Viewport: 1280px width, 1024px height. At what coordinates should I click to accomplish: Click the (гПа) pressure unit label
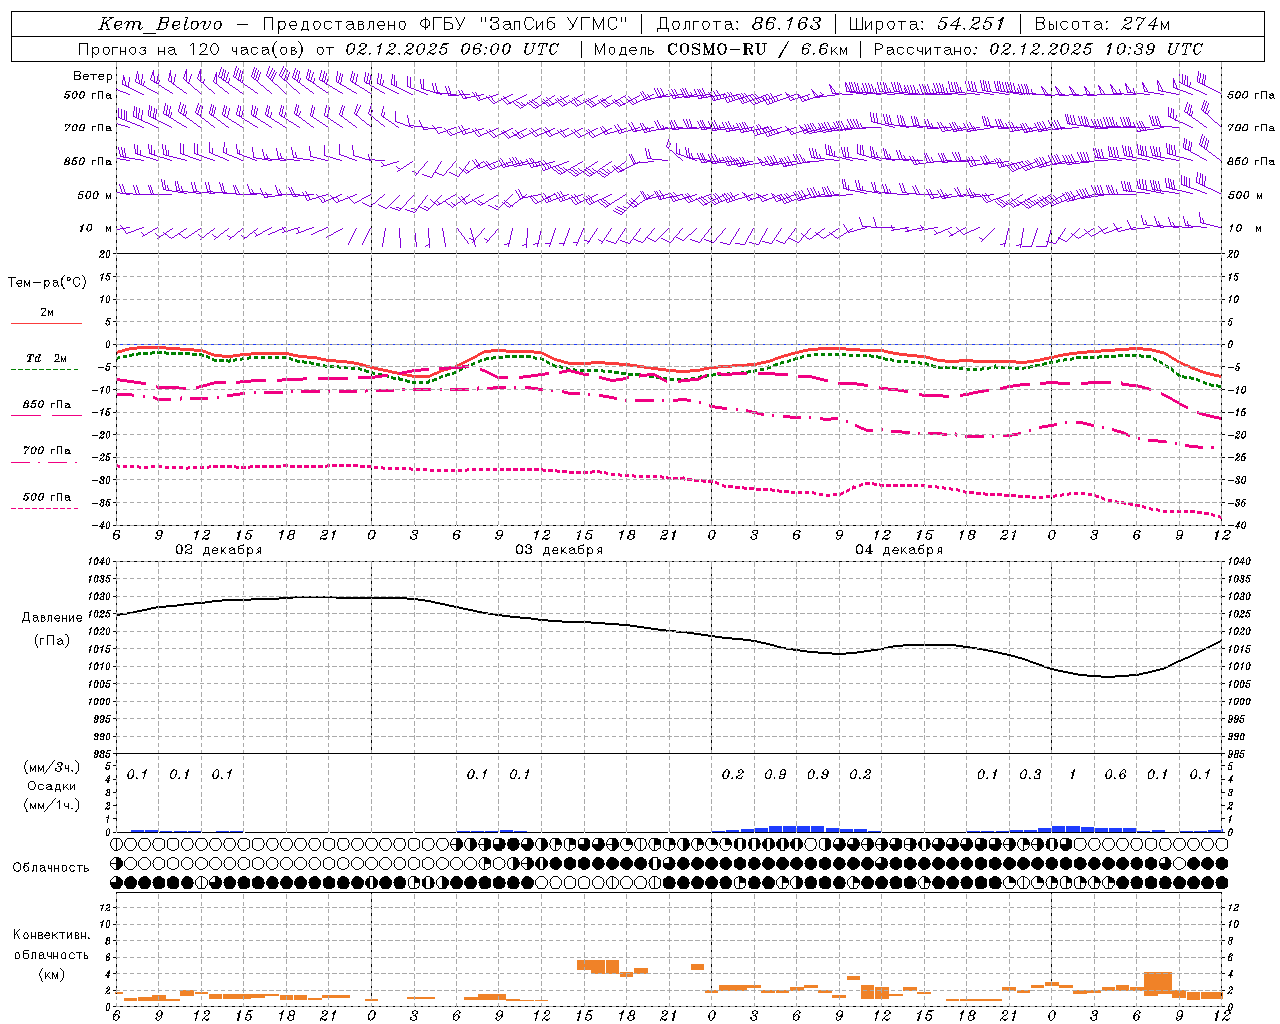point(52,641)
